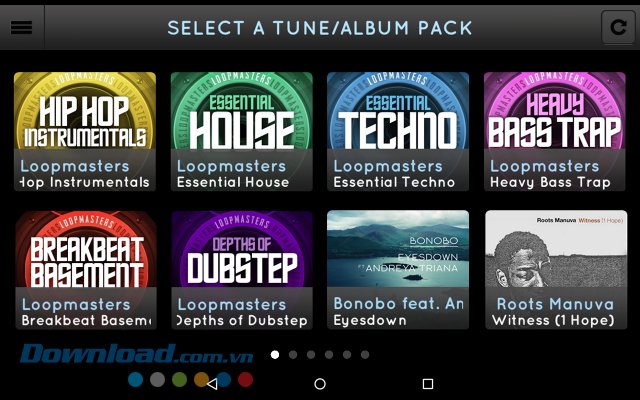Tap the Android recent apps square
Image resolution: width=640 pixels, height=400 pixels.
(428, 384)
